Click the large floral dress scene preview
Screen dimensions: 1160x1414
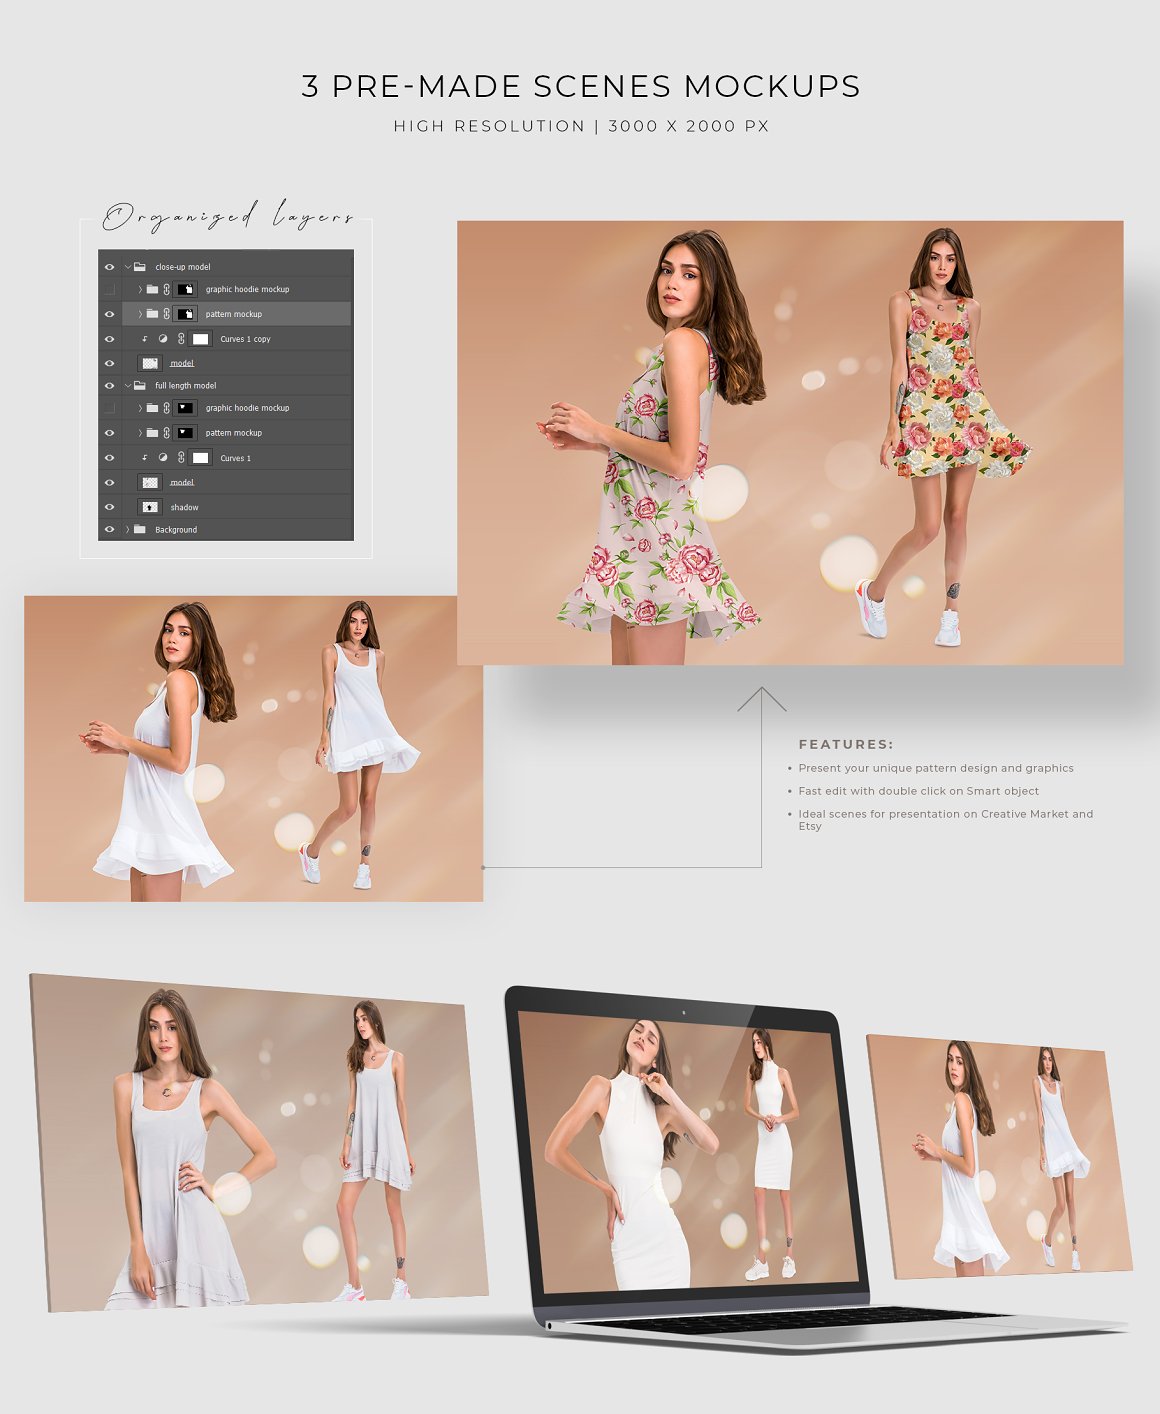[x=790, y=442]
